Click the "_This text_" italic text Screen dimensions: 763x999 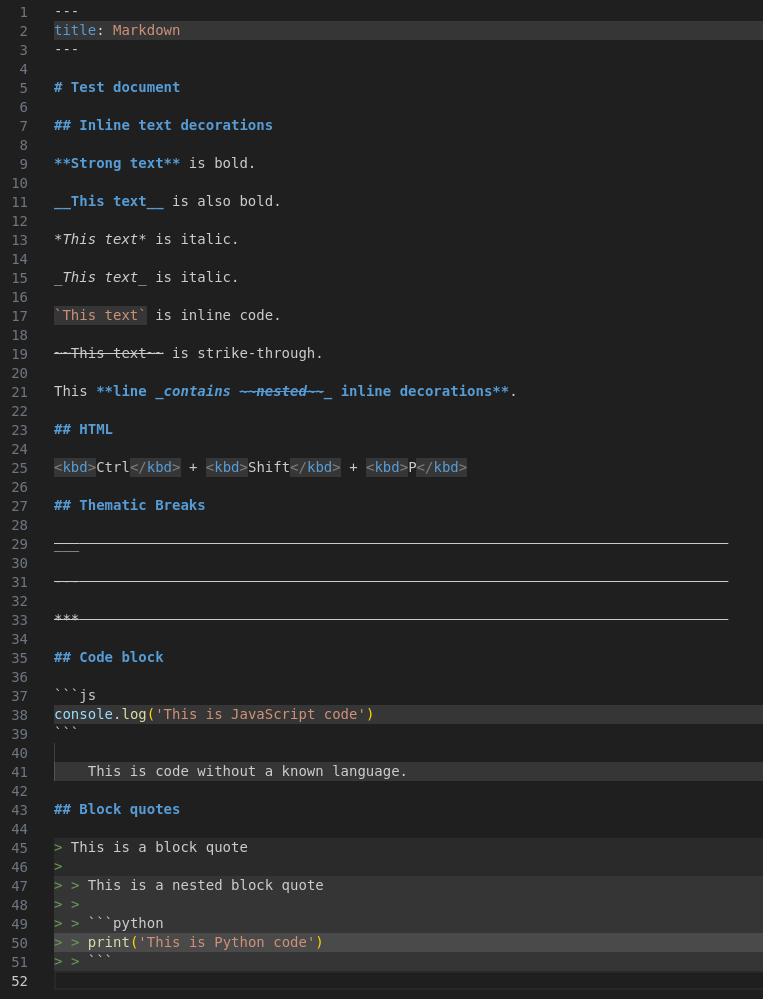pos(100,278)
